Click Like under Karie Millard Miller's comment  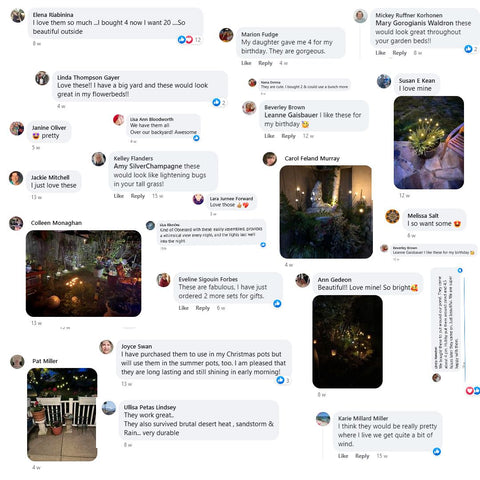coord(343,456)
